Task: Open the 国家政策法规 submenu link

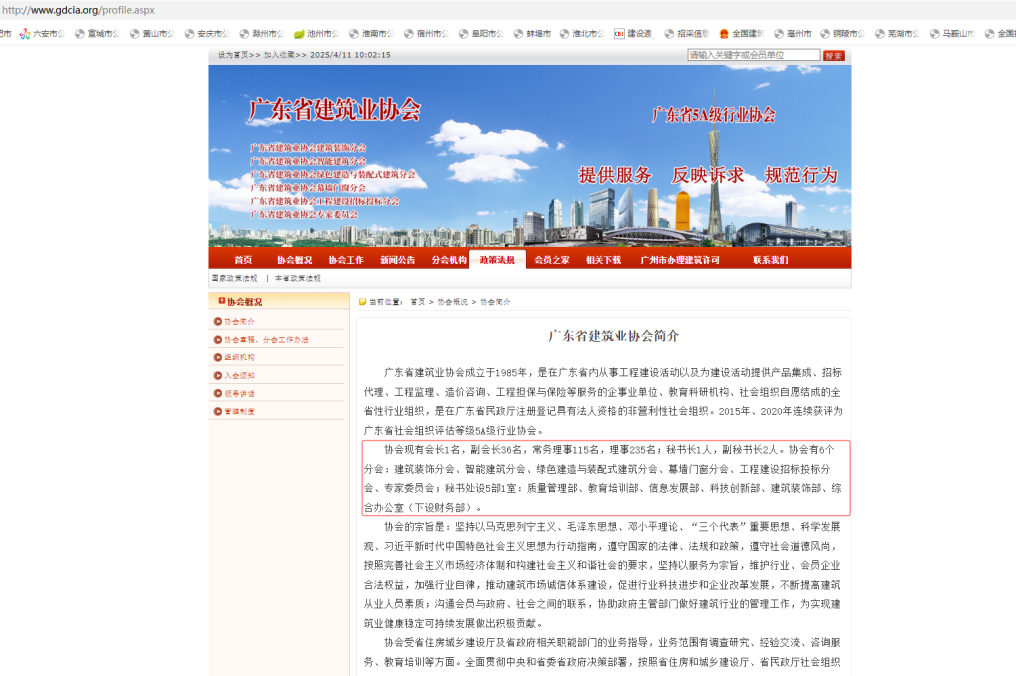Action: (x=234, y=278)
